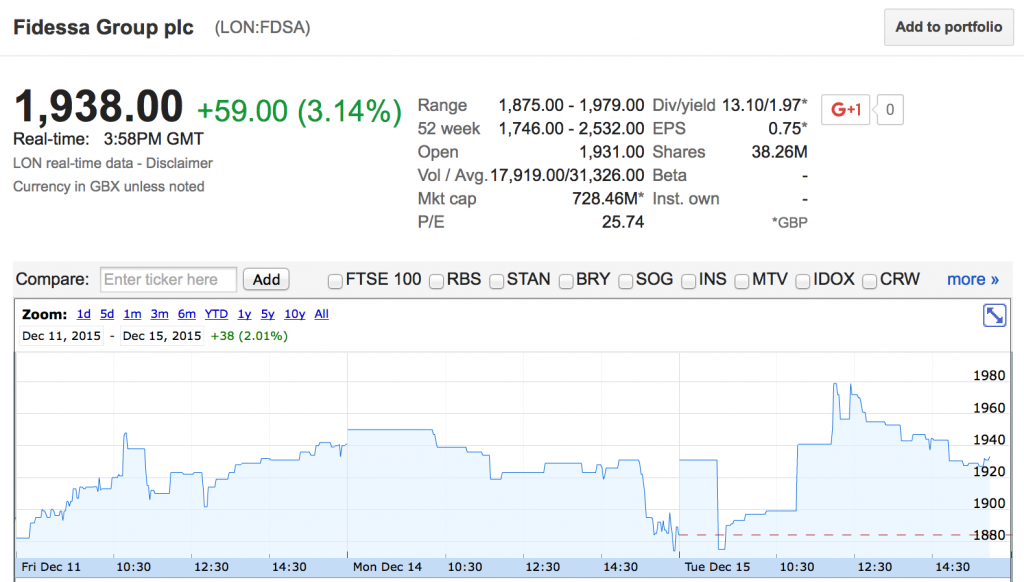Viewport: 1024px width, 582px height.
Task: Enable the SOG comparison checkbox
Action: [626, 281]
